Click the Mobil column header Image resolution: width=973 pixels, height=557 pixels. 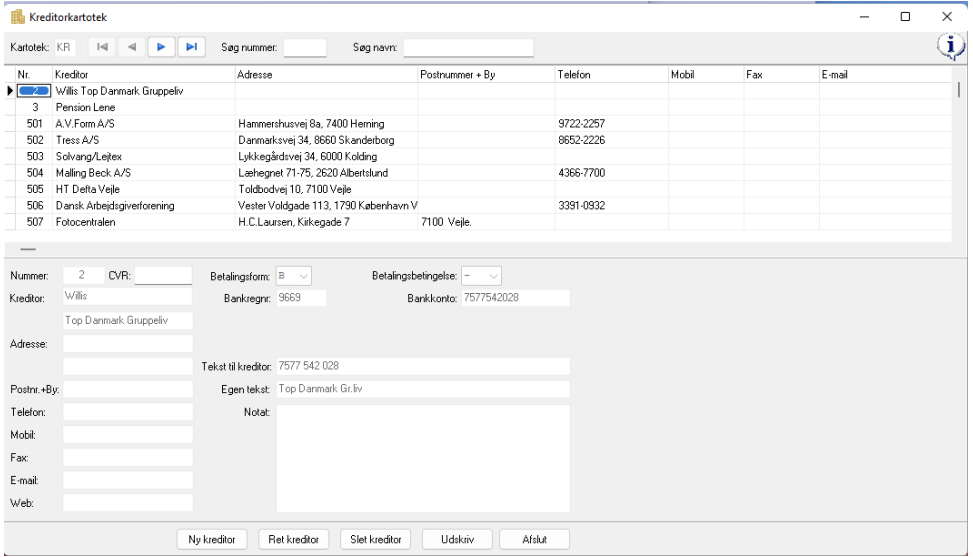706,74
